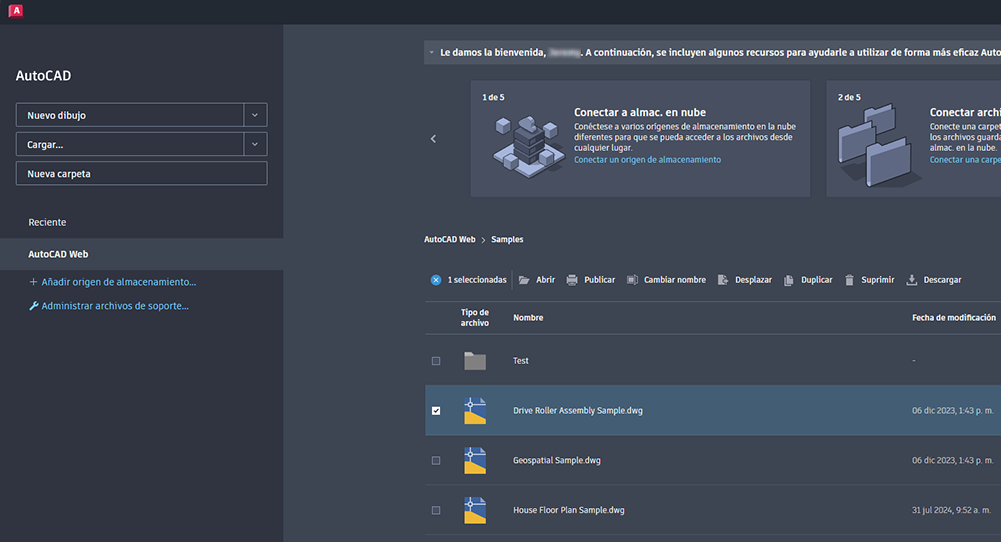Viewport: 1001px width, 542px height.
Task: Click the House Floor Plan DWG file icon
Action: coord(475,510)
